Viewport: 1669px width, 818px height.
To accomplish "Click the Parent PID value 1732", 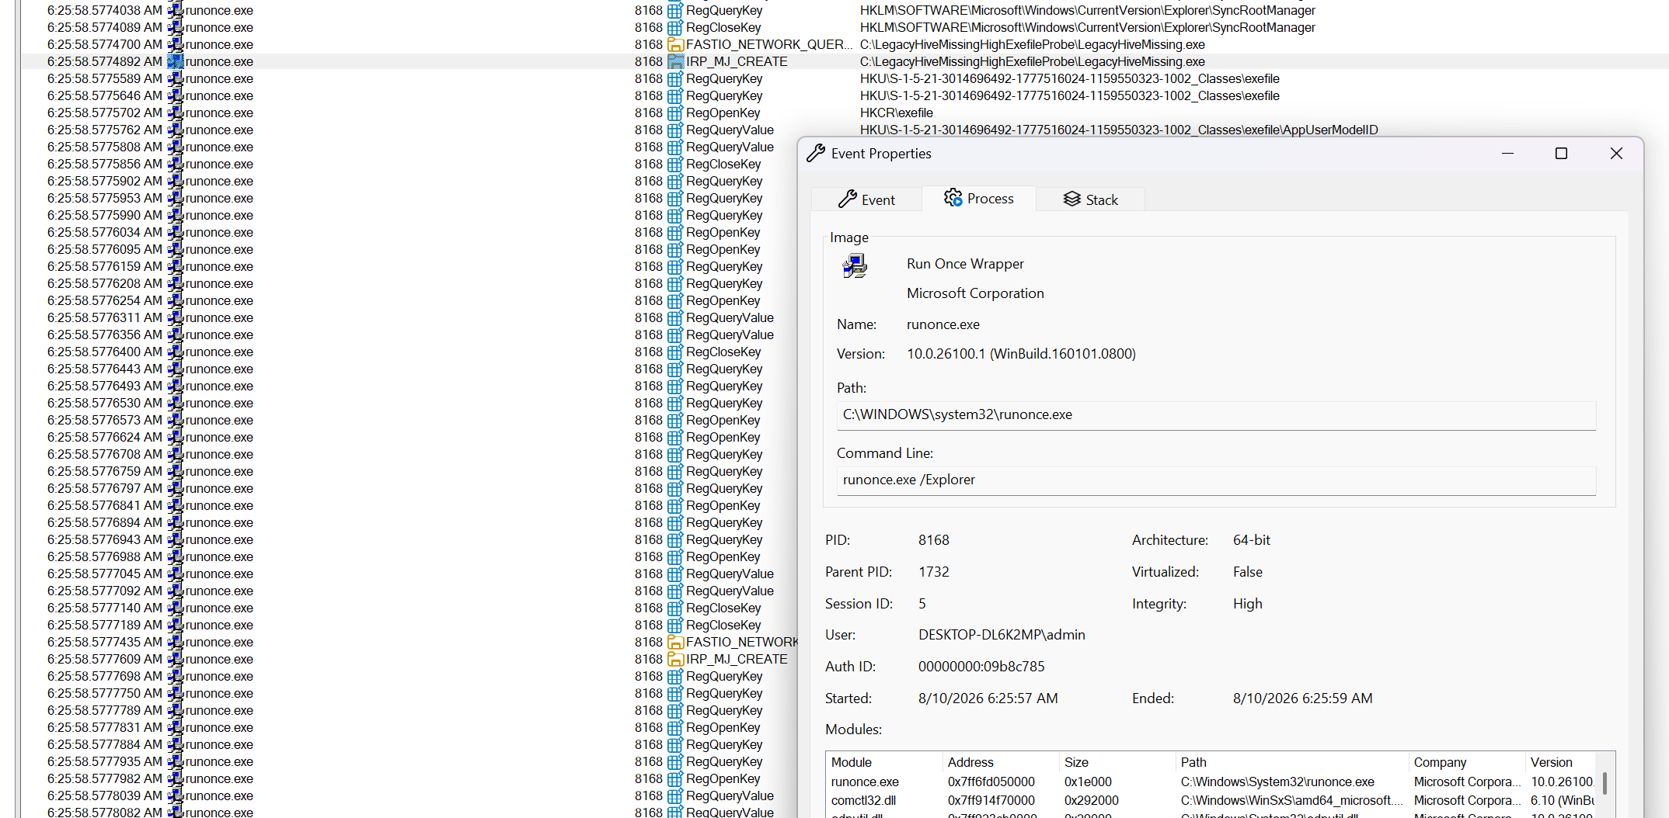I will coord(934,572).
